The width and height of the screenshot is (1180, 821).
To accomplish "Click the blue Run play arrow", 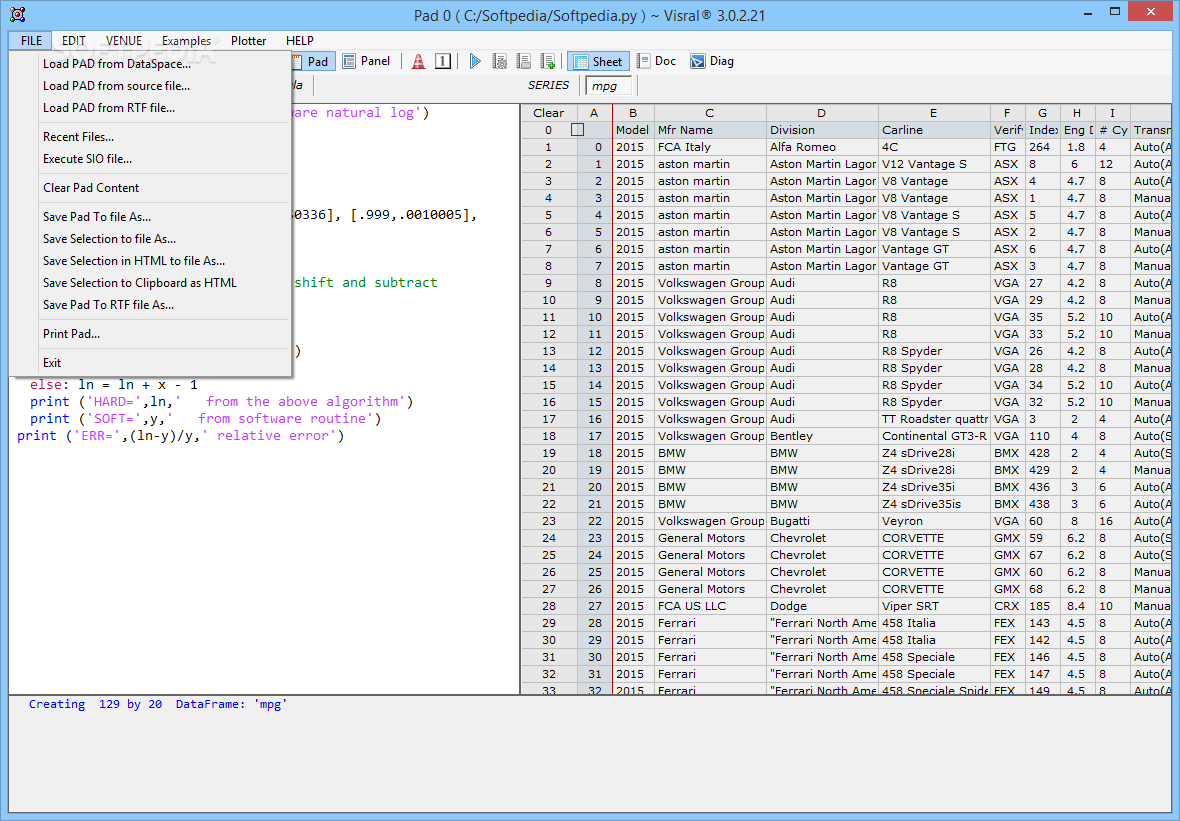I will click(x=475, y=62).
